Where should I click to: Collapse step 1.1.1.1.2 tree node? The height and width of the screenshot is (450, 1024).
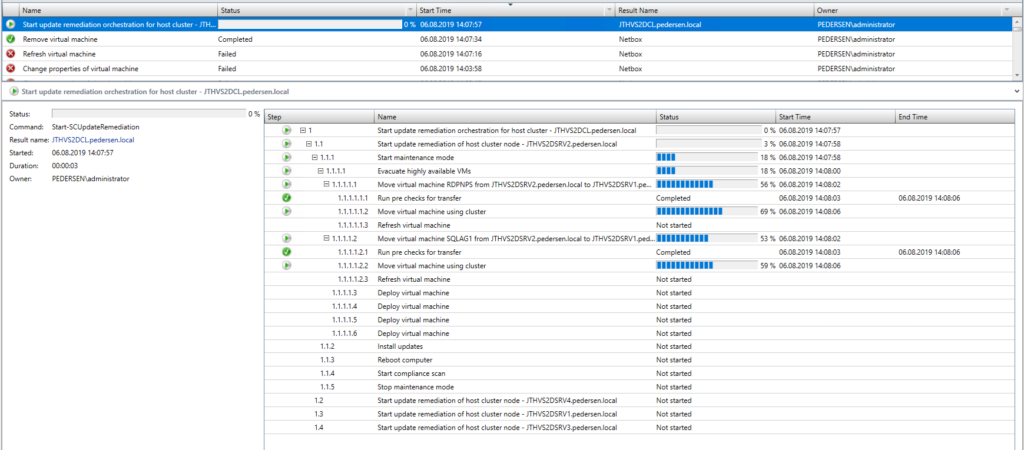[x=327, y=238]
